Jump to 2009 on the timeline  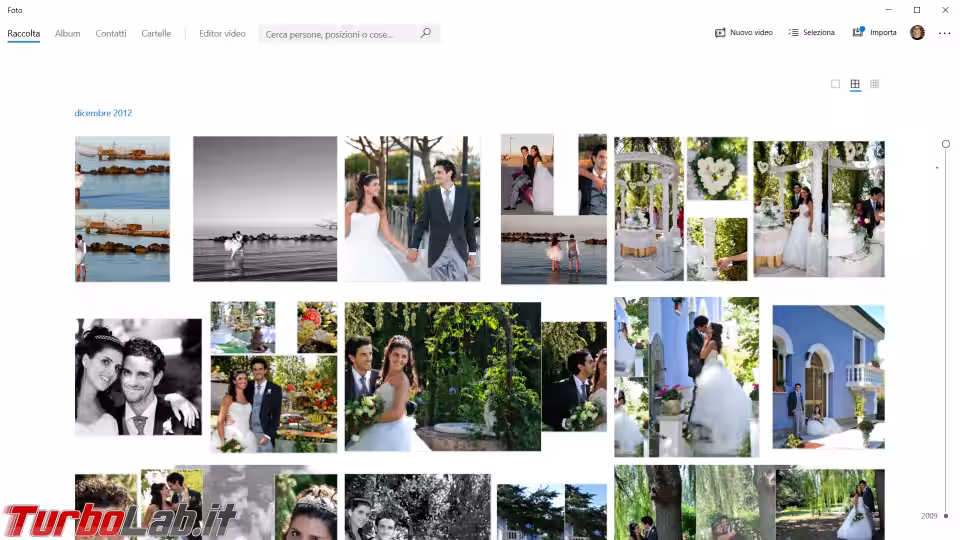coord(930,516)
